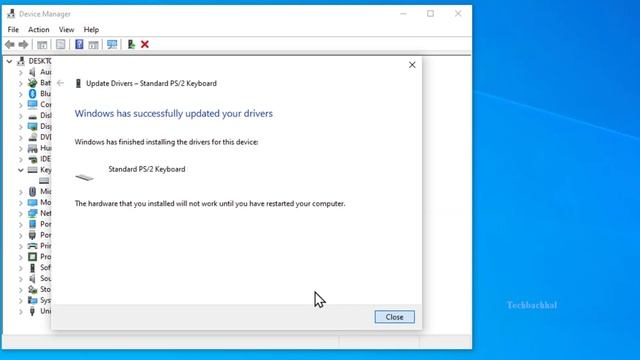Open the View menu

click(66, 29)
